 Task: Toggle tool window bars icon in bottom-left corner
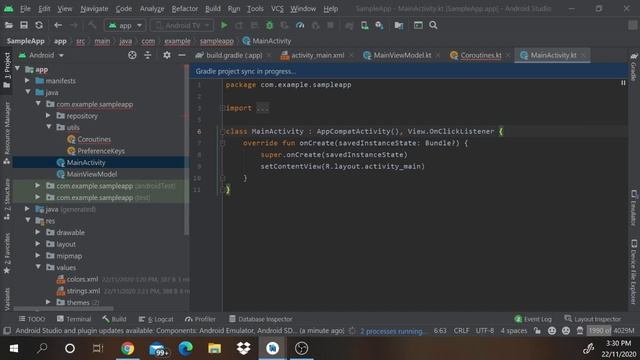[7, 331]
